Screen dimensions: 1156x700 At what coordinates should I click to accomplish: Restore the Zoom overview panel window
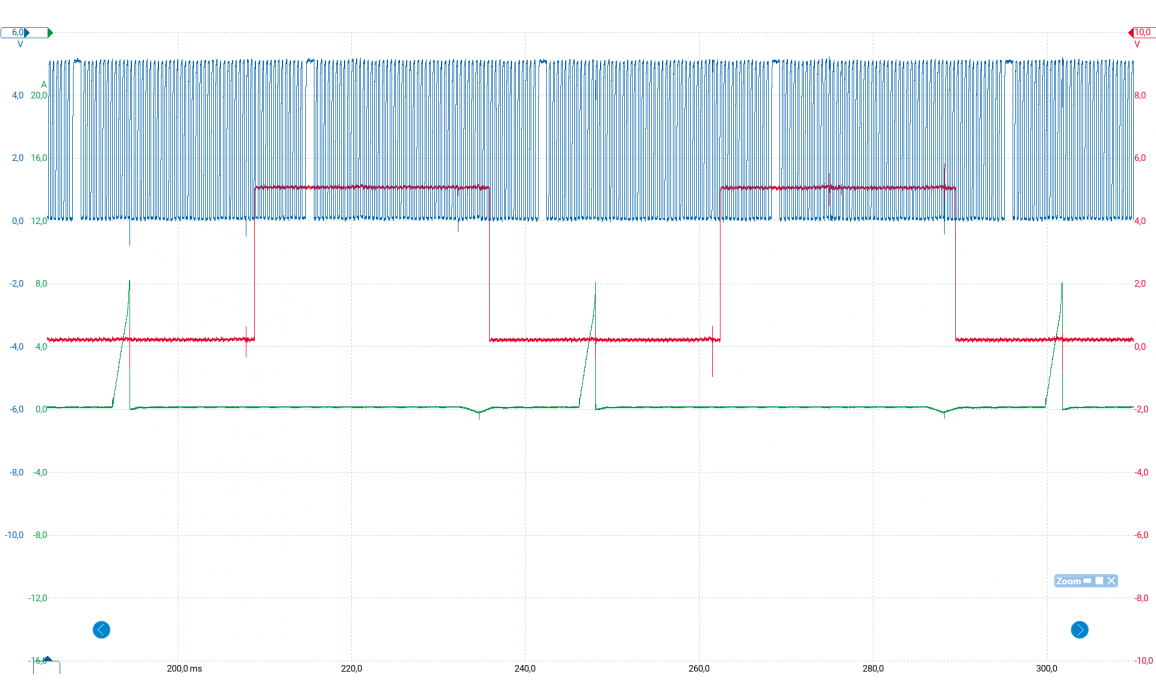(x=1098, y=581)
